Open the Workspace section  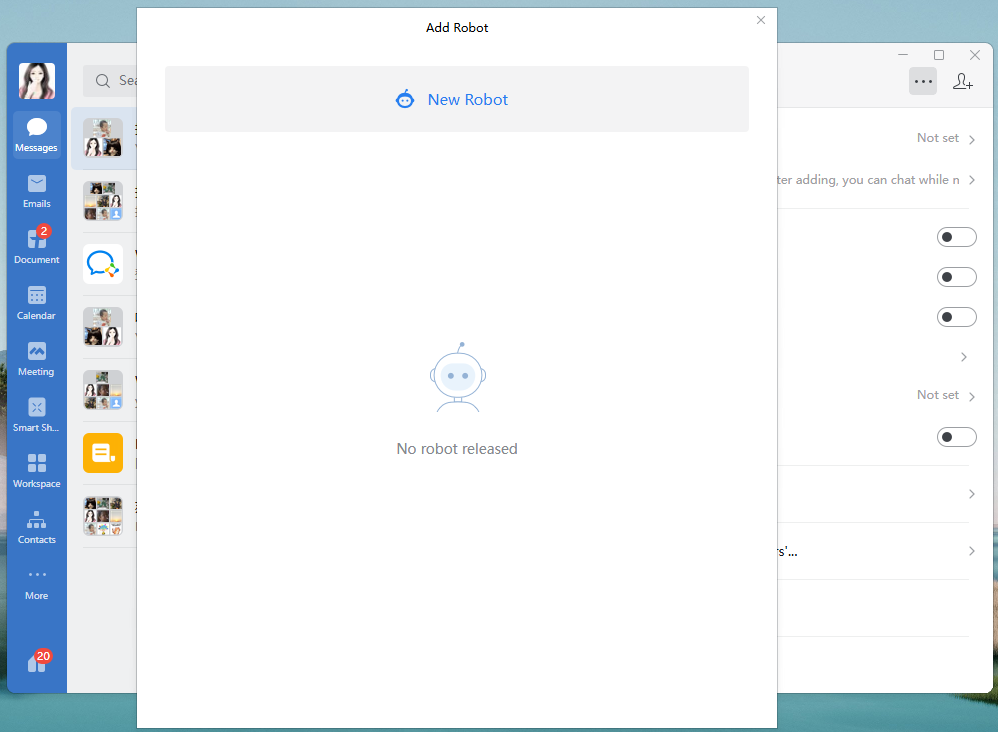coord(36,470)
